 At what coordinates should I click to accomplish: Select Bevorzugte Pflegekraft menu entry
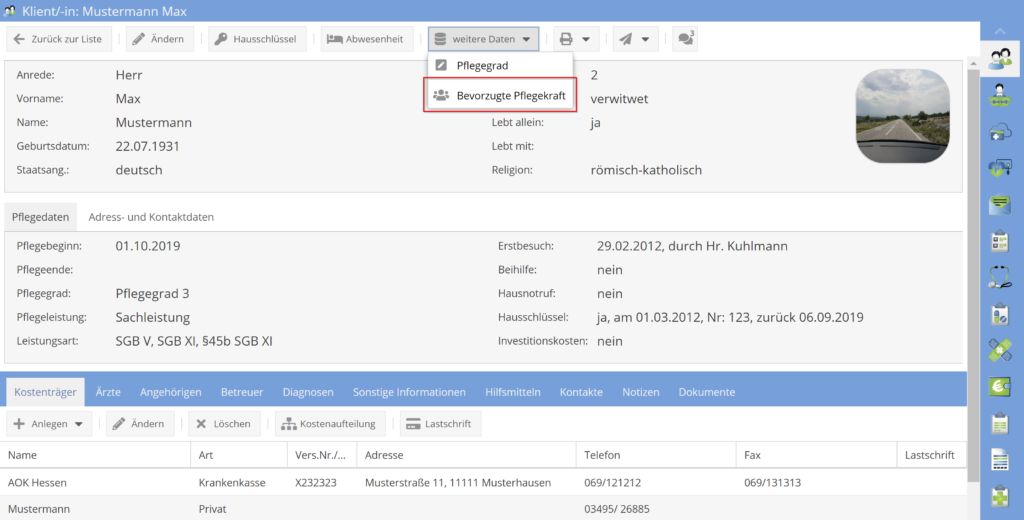pyautogui.click(x=500, y=96)
